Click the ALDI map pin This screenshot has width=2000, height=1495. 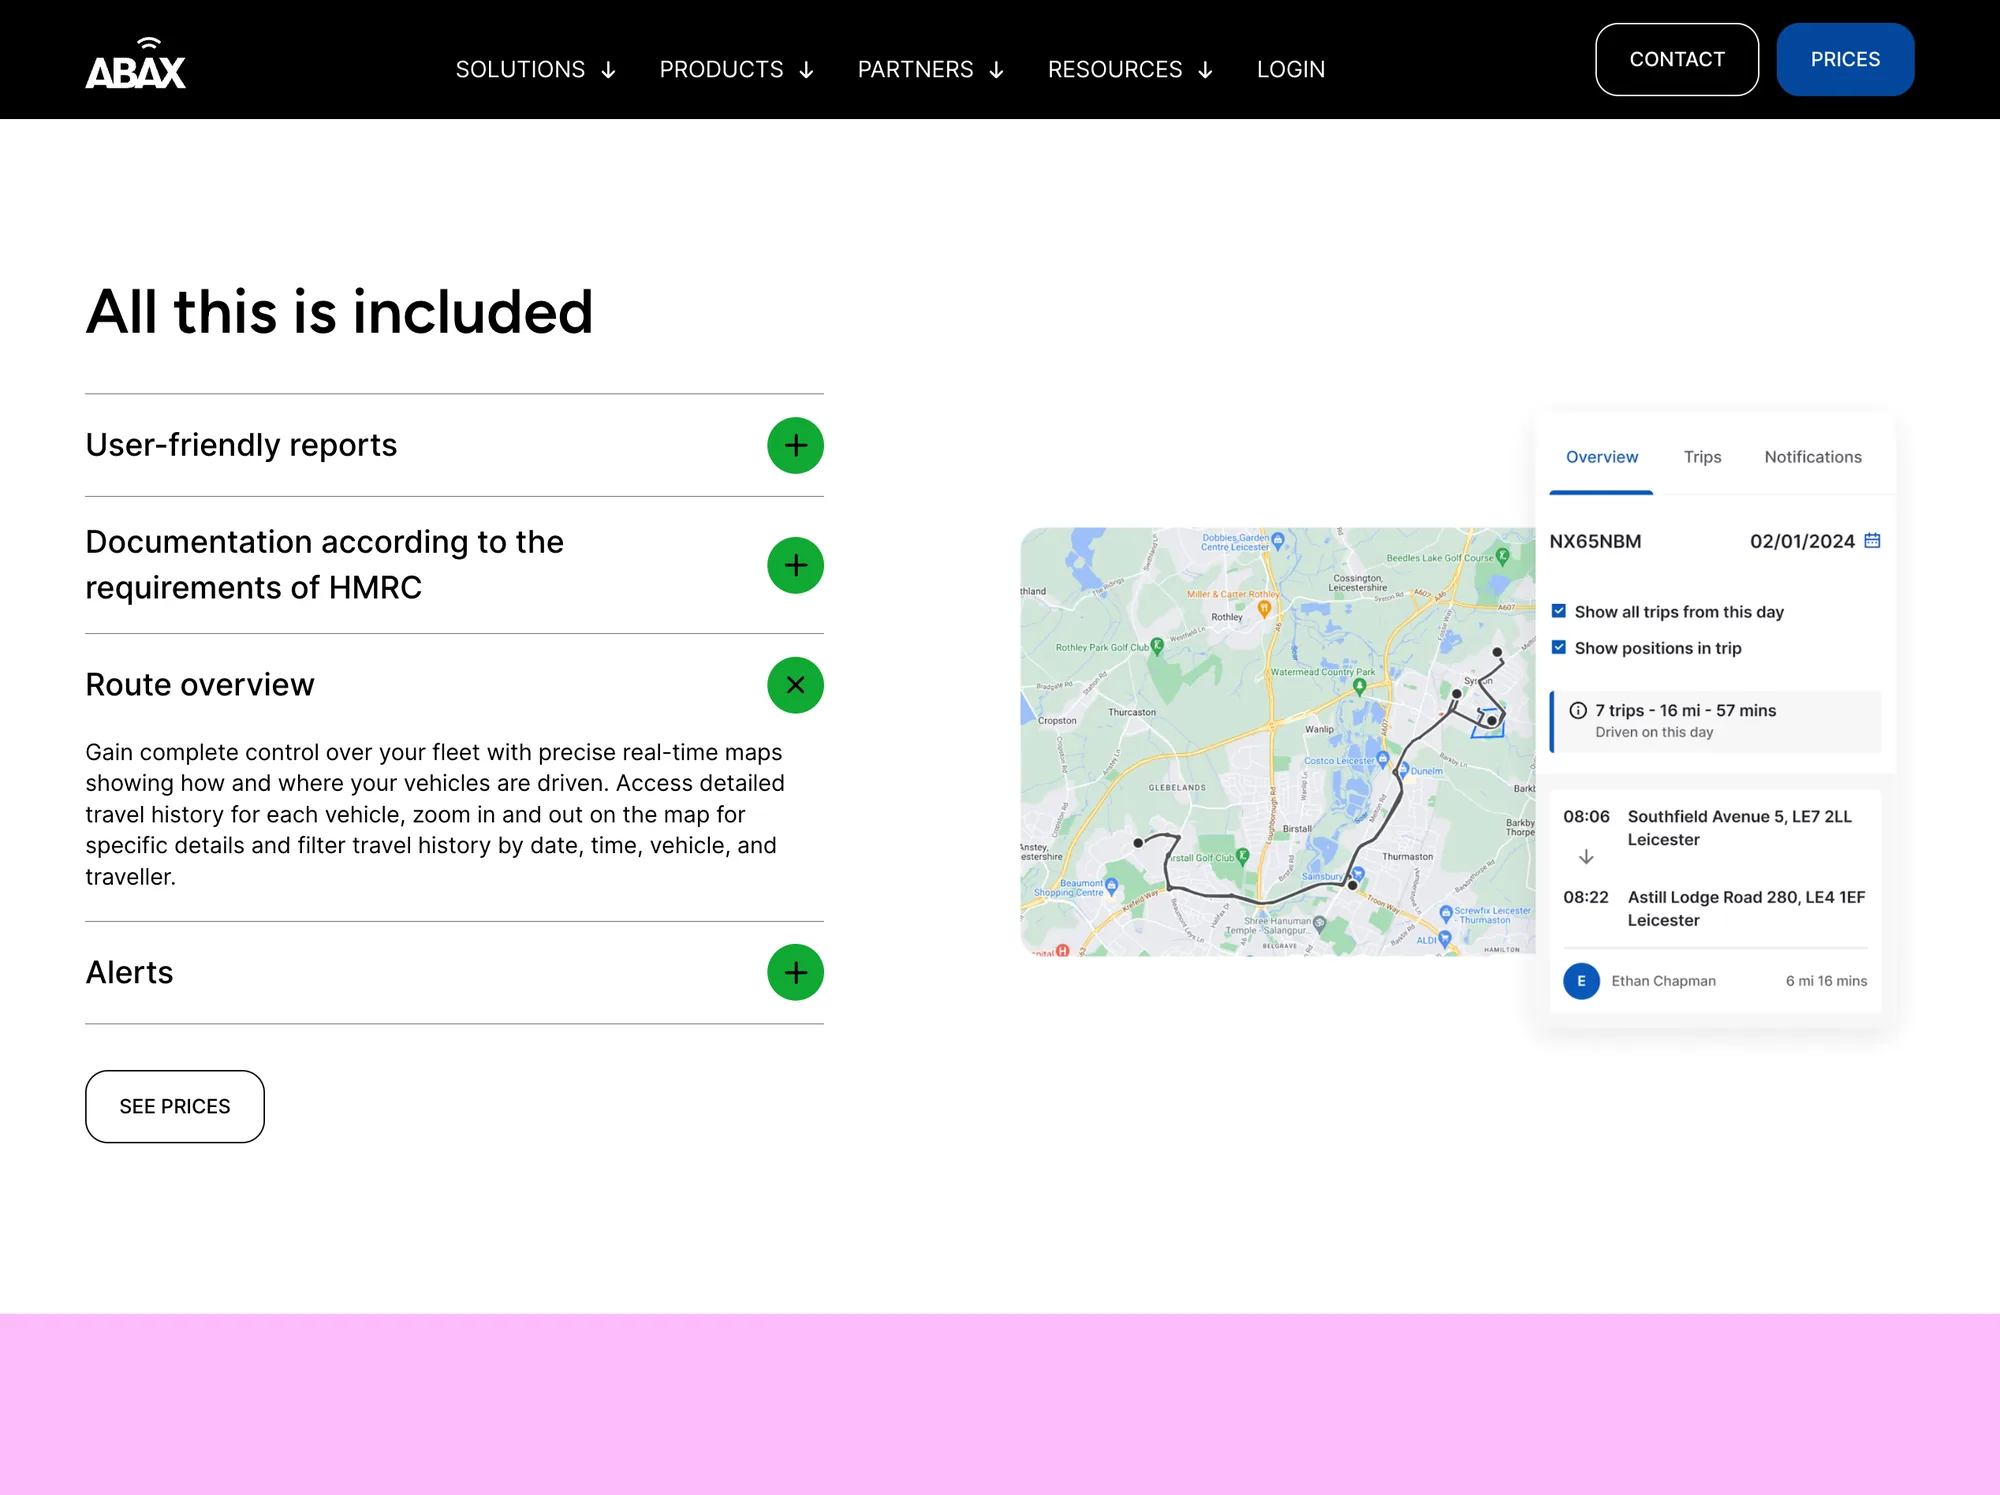[x=1444, y=939]
